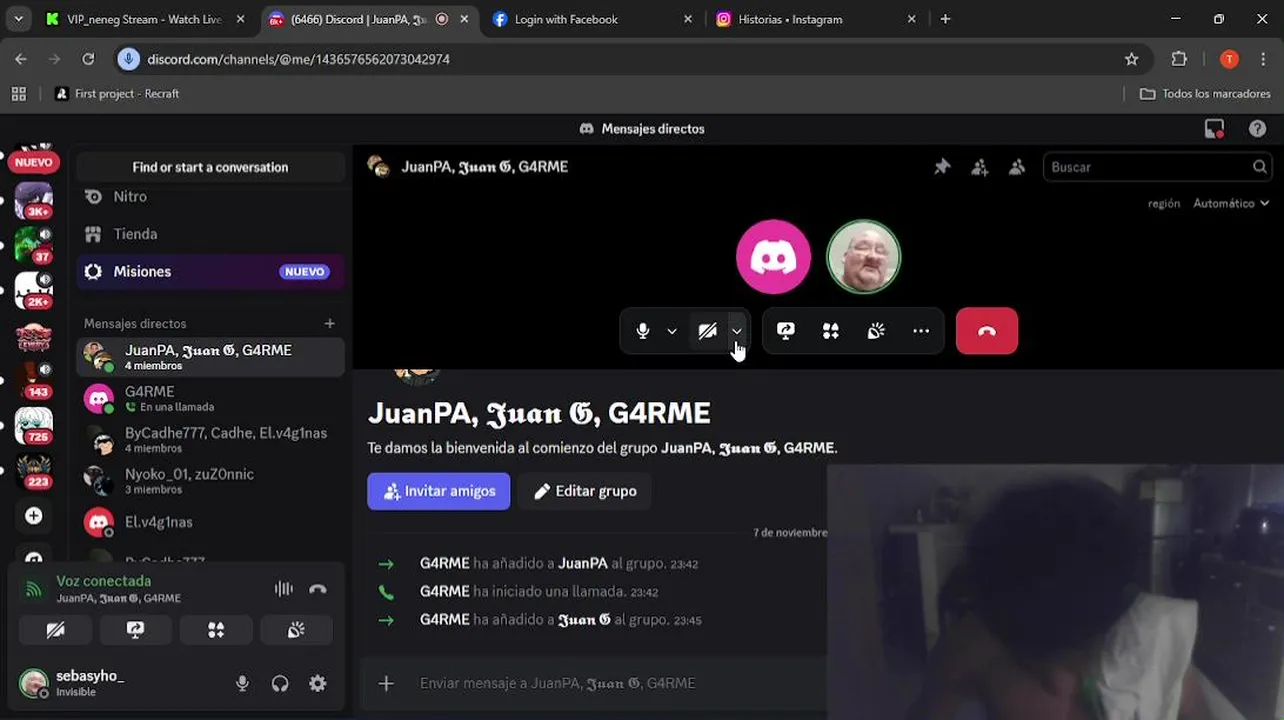Open the server with 2K+ badge

(34, 290)
